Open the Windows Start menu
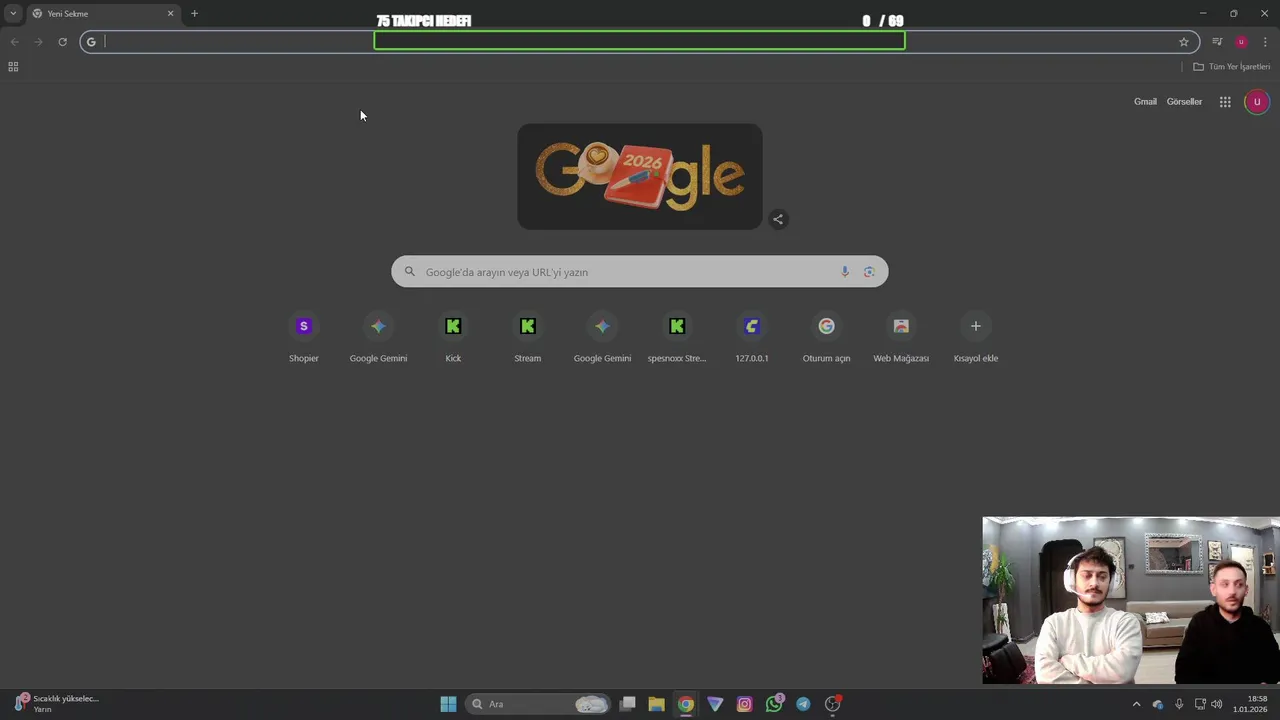 coord(448,704)
